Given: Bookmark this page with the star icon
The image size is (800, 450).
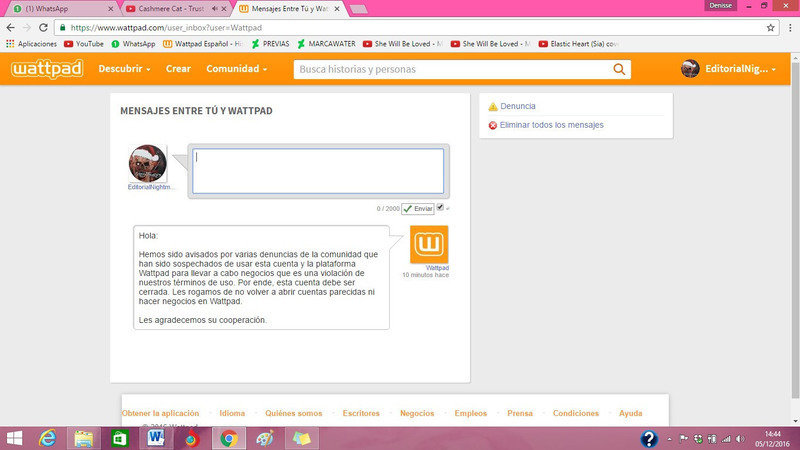Looking at the screenshot, I should [771, 27].
